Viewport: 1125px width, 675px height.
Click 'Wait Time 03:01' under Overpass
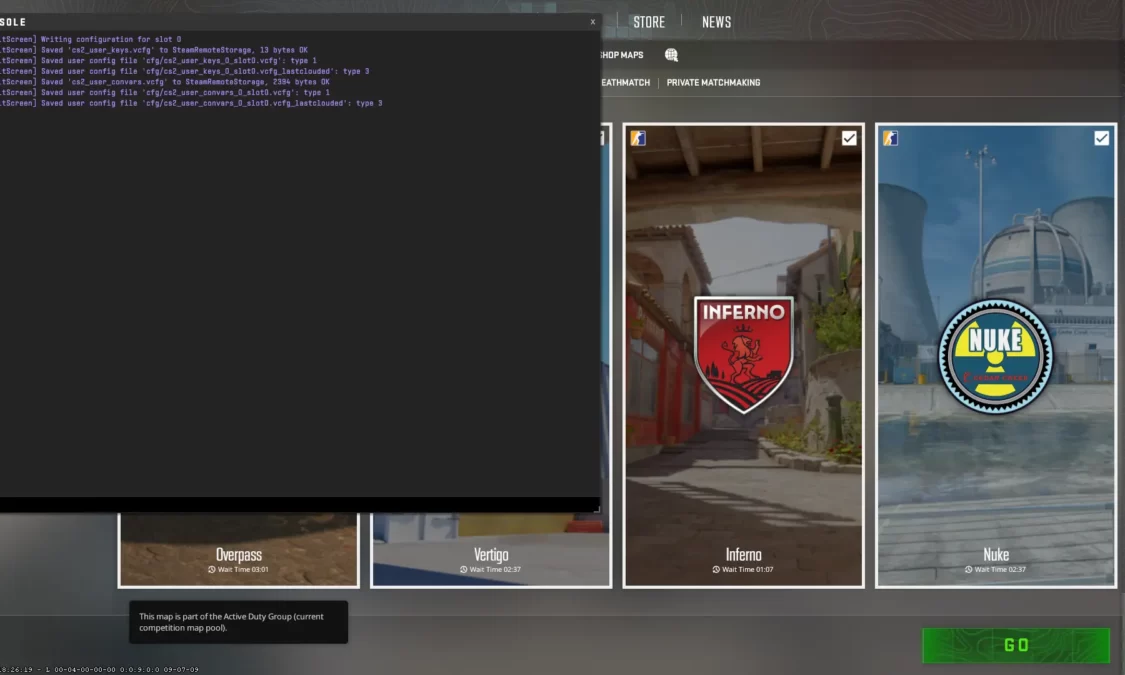click(243, 570)
